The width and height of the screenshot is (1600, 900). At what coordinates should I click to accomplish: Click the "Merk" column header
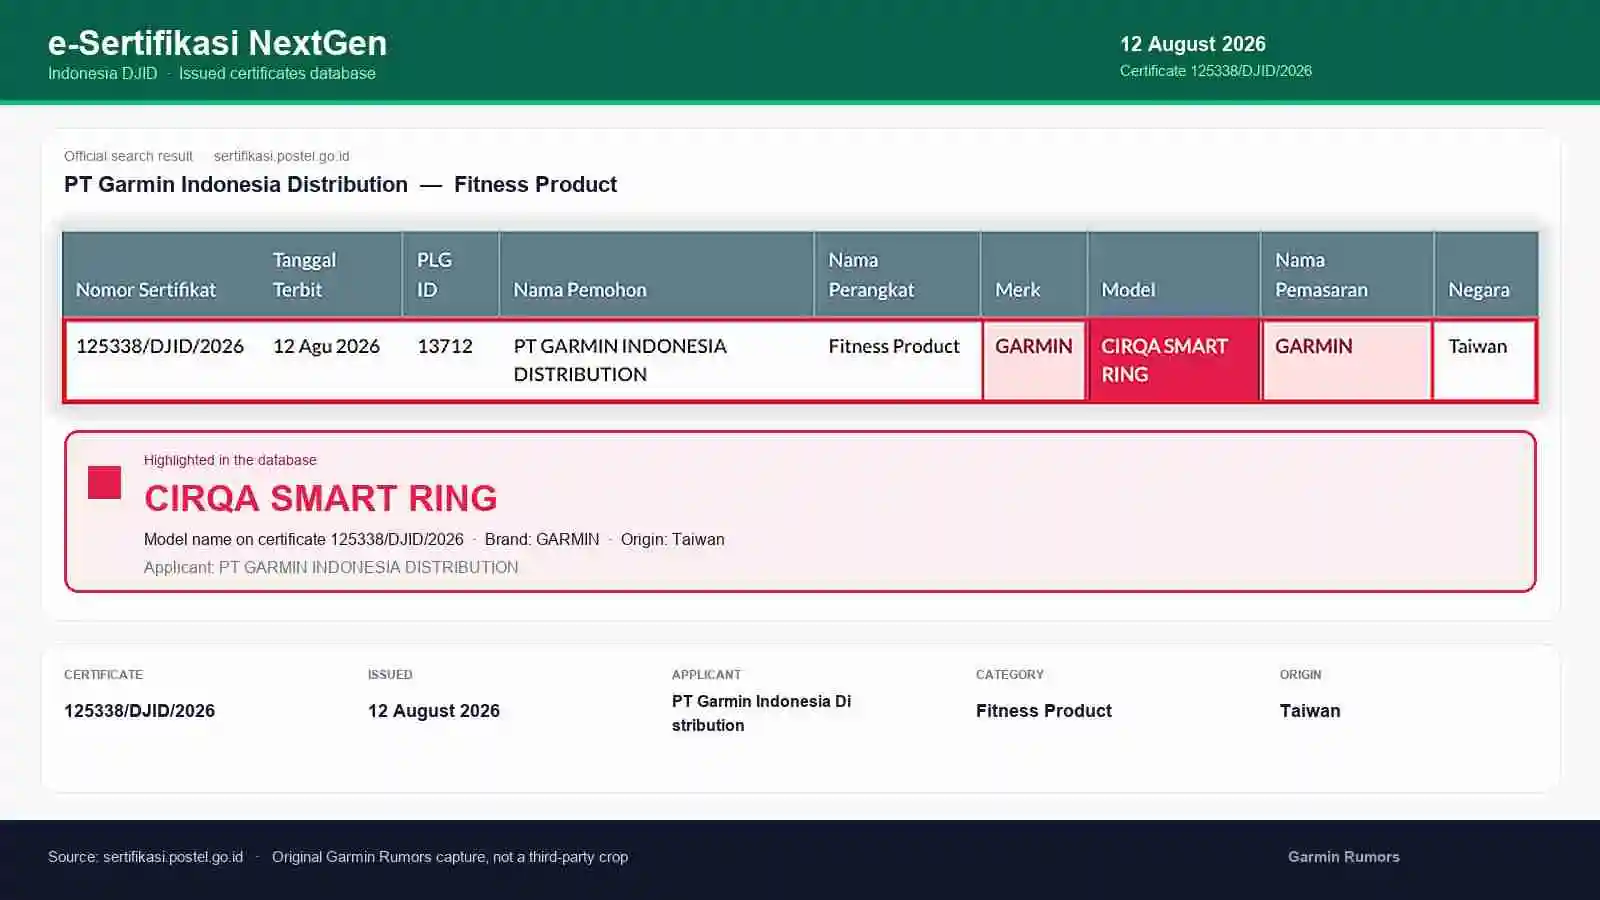pyautogui.click(x=1017, y=290)
